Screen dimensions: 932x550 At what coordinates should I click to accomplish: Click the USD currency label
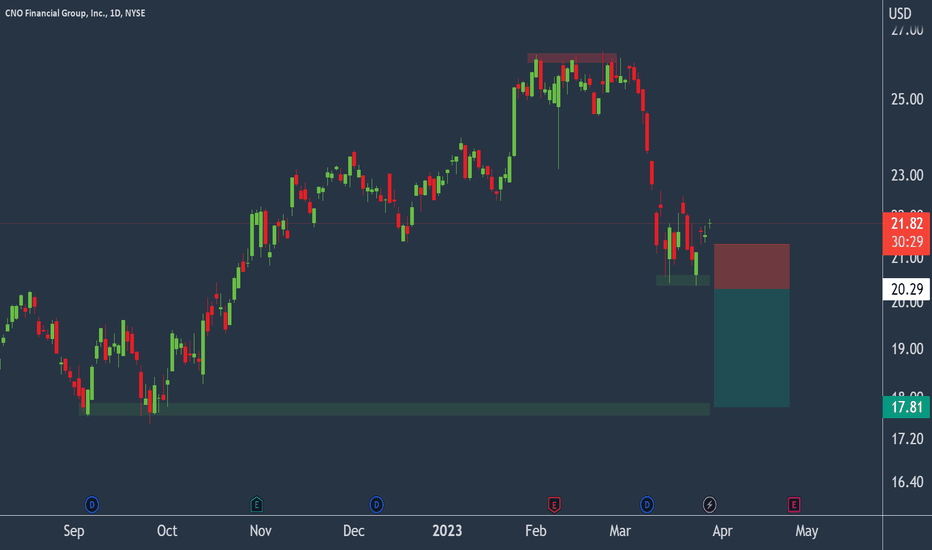click(x=900, y=14)
